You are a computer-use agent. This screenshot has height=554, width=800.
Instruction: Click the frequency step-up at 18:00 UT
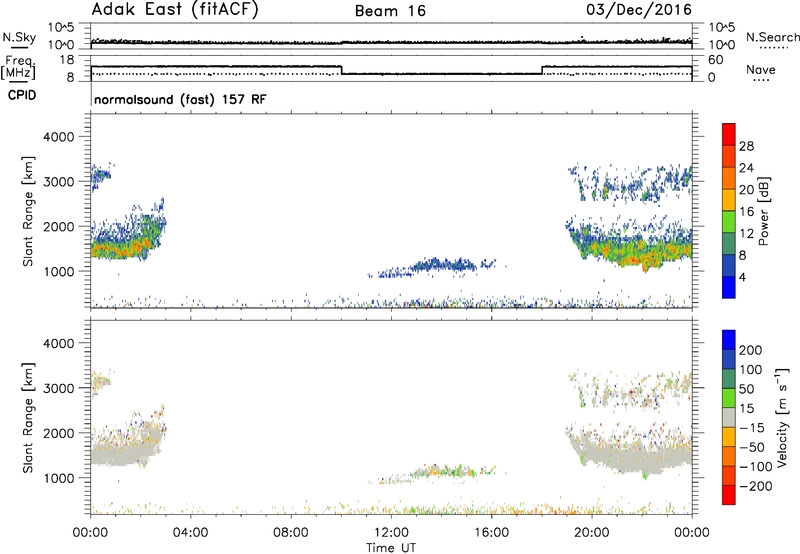tap(542, 70)
